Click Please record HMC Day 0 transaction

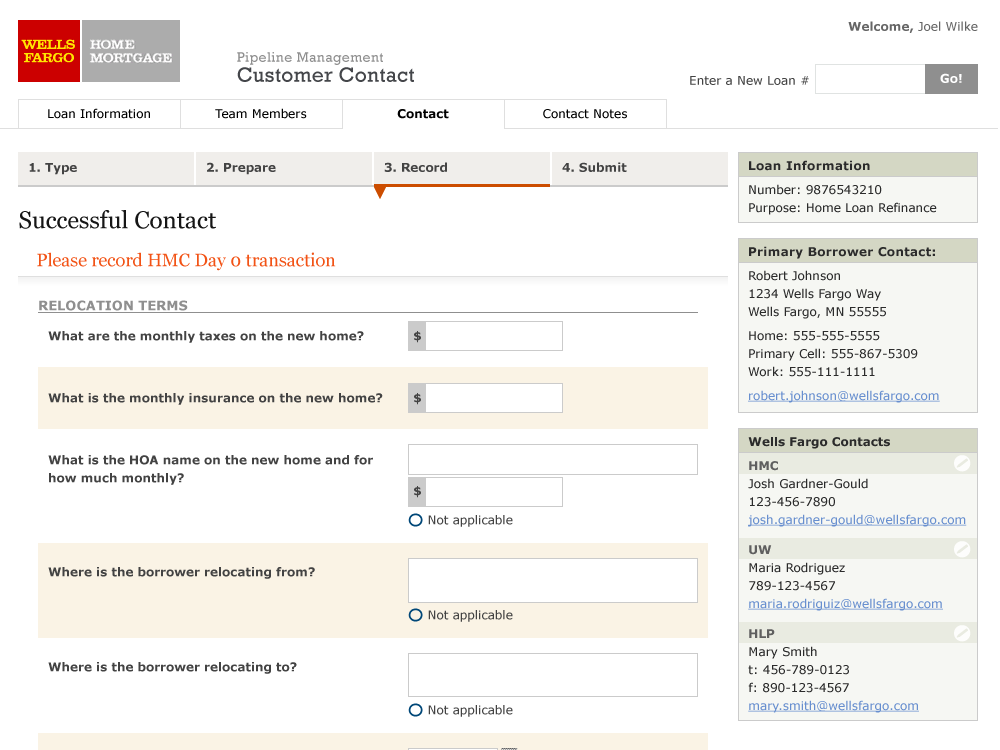coord(186,260)
